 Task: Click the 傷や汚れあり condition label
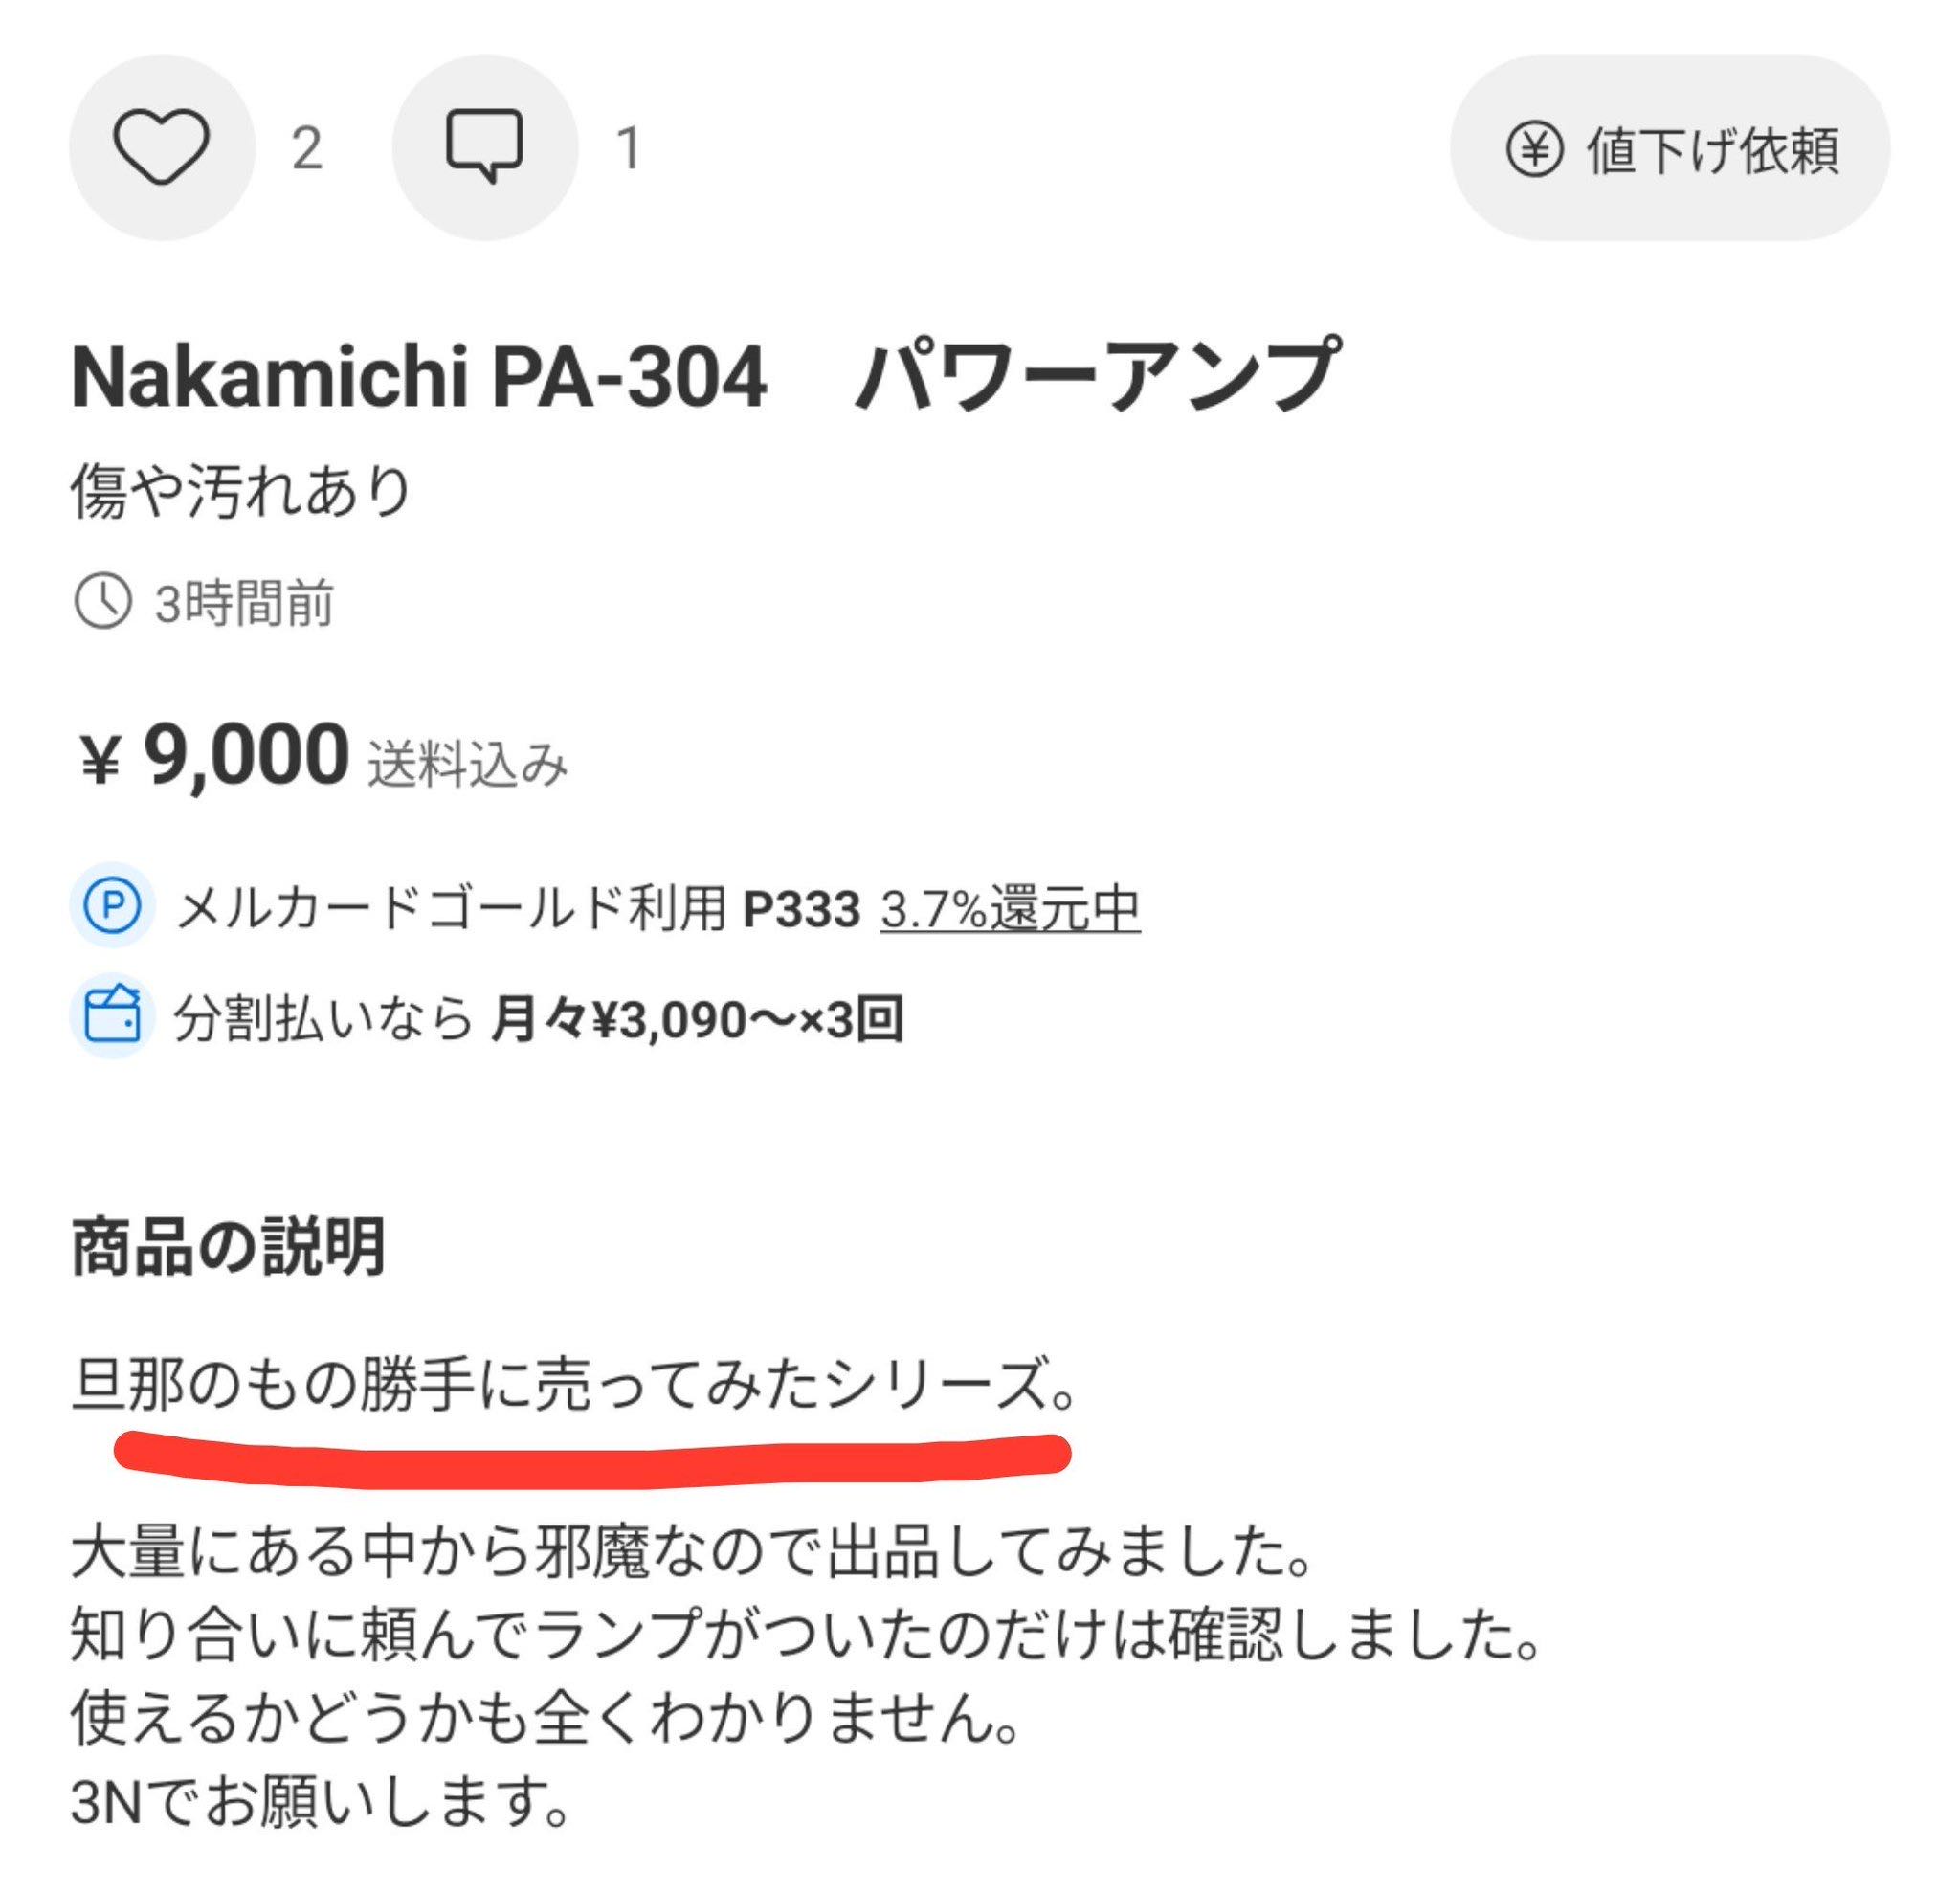pyautogui.click(x=241, y=491)
